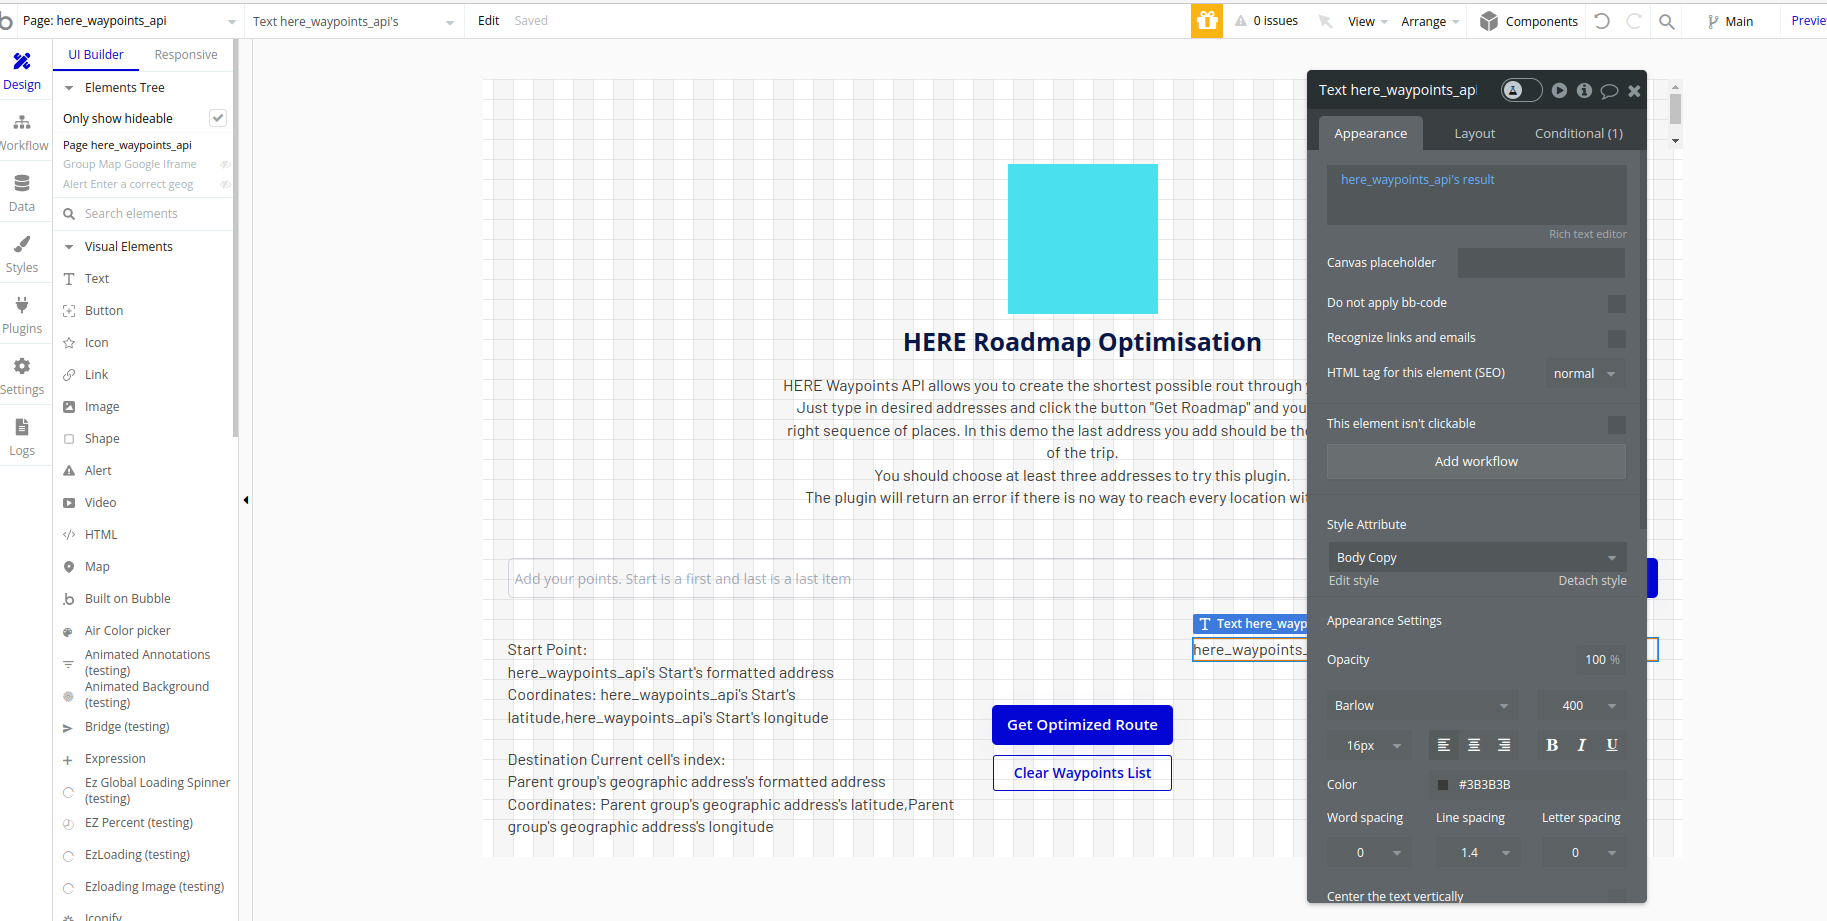
Task: Open HTML tag normal dropdown
Action: [1585, 373]
